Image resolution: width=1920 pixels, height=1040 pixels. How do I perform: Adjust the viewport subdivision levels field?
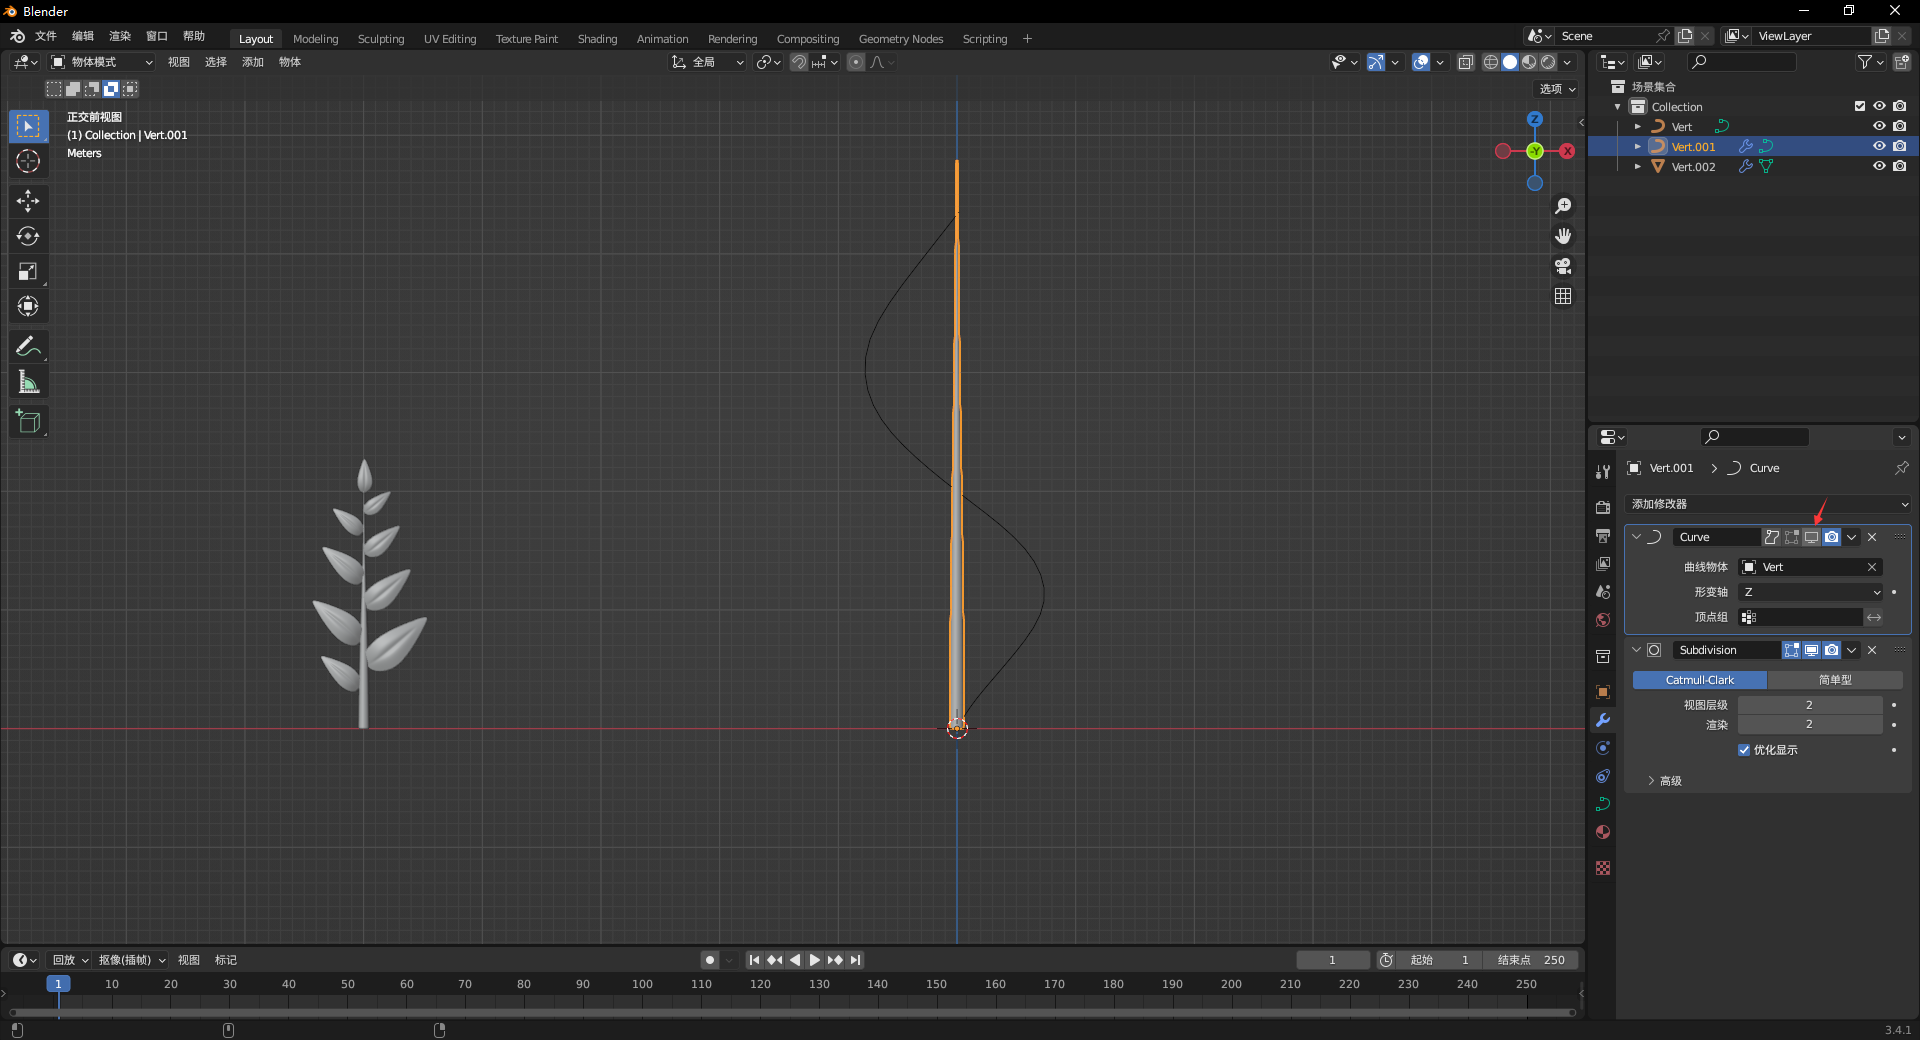point(1809,705)
